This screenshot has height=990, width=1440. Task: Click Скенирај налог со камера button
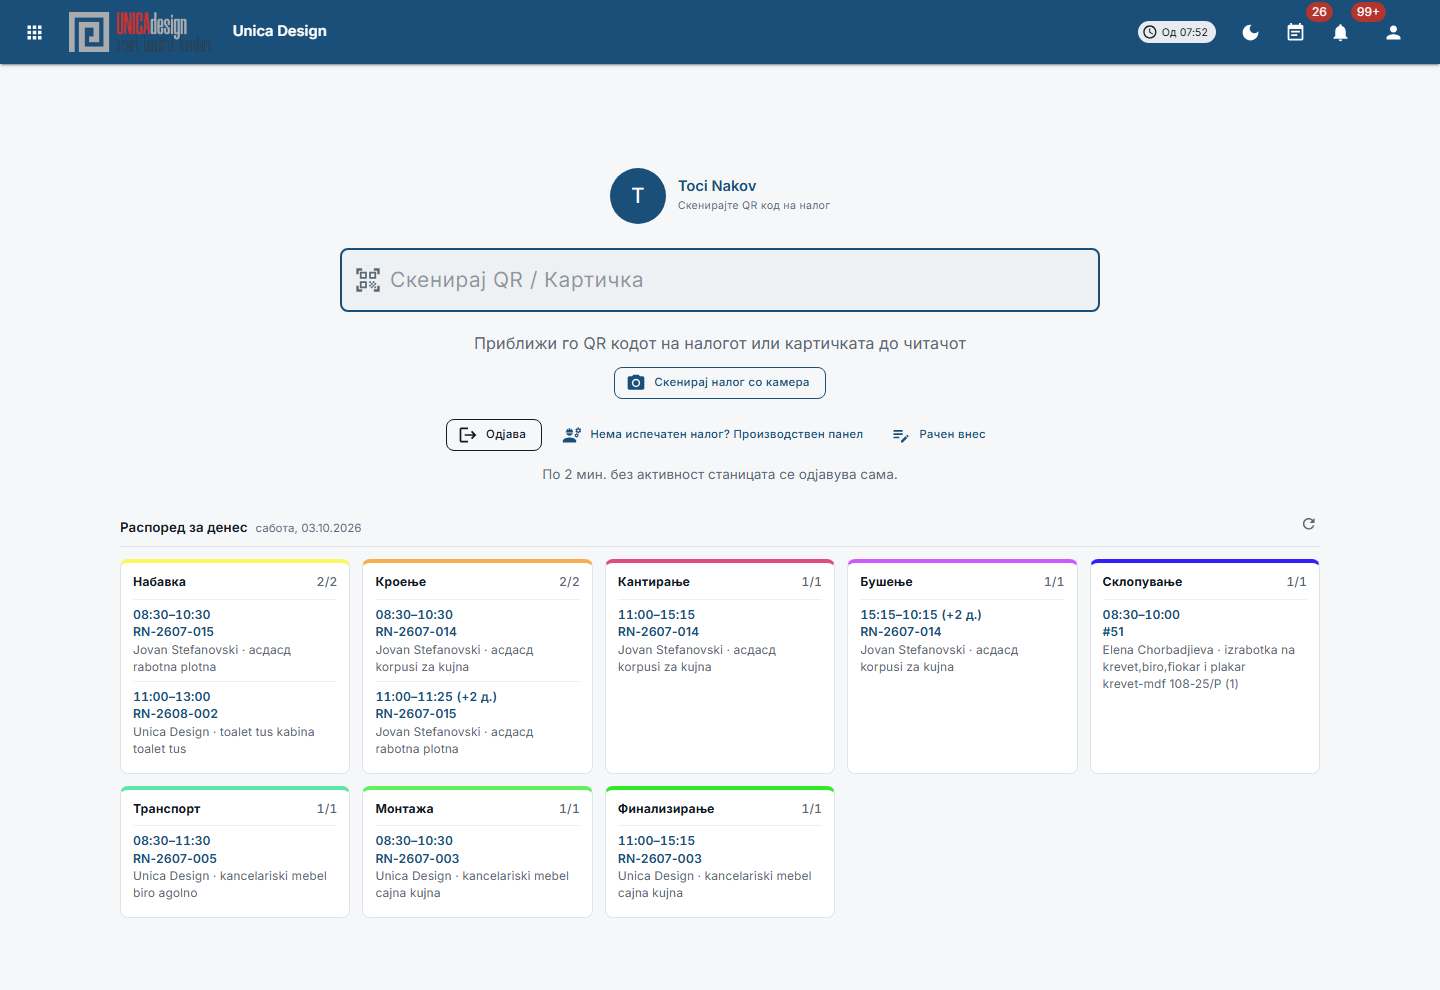(x=720, y=383)
